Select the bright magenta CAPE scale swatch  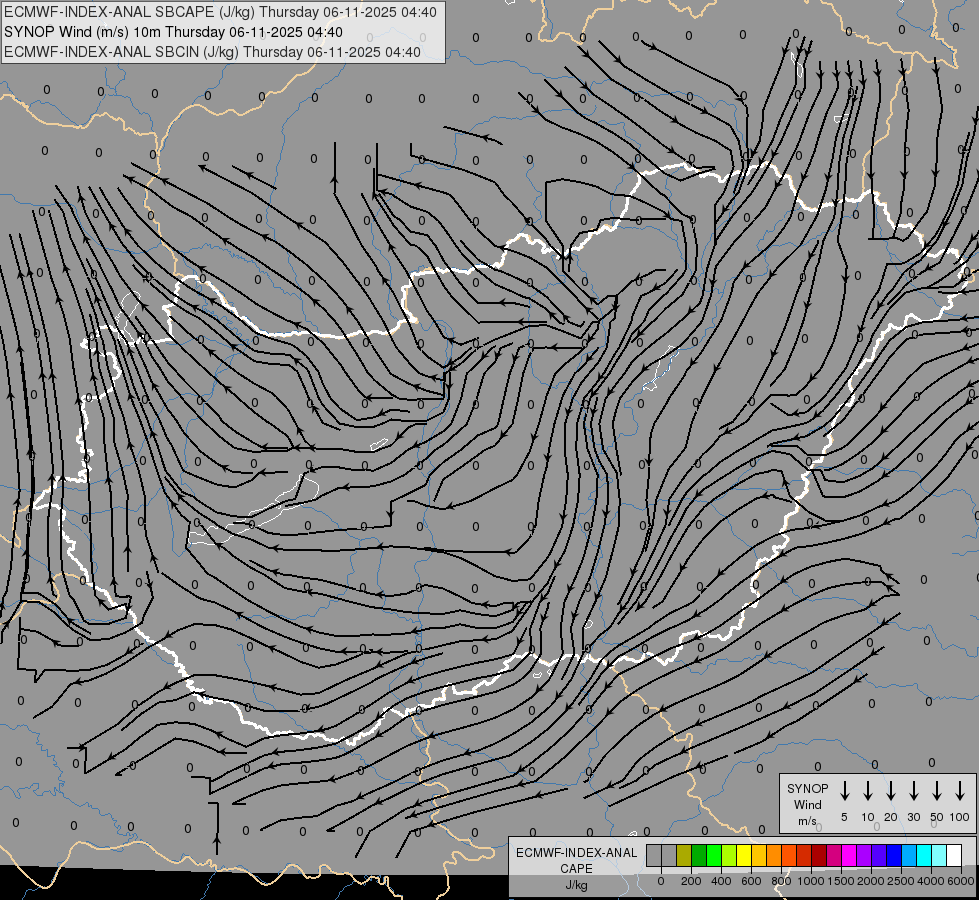point(849,855)
